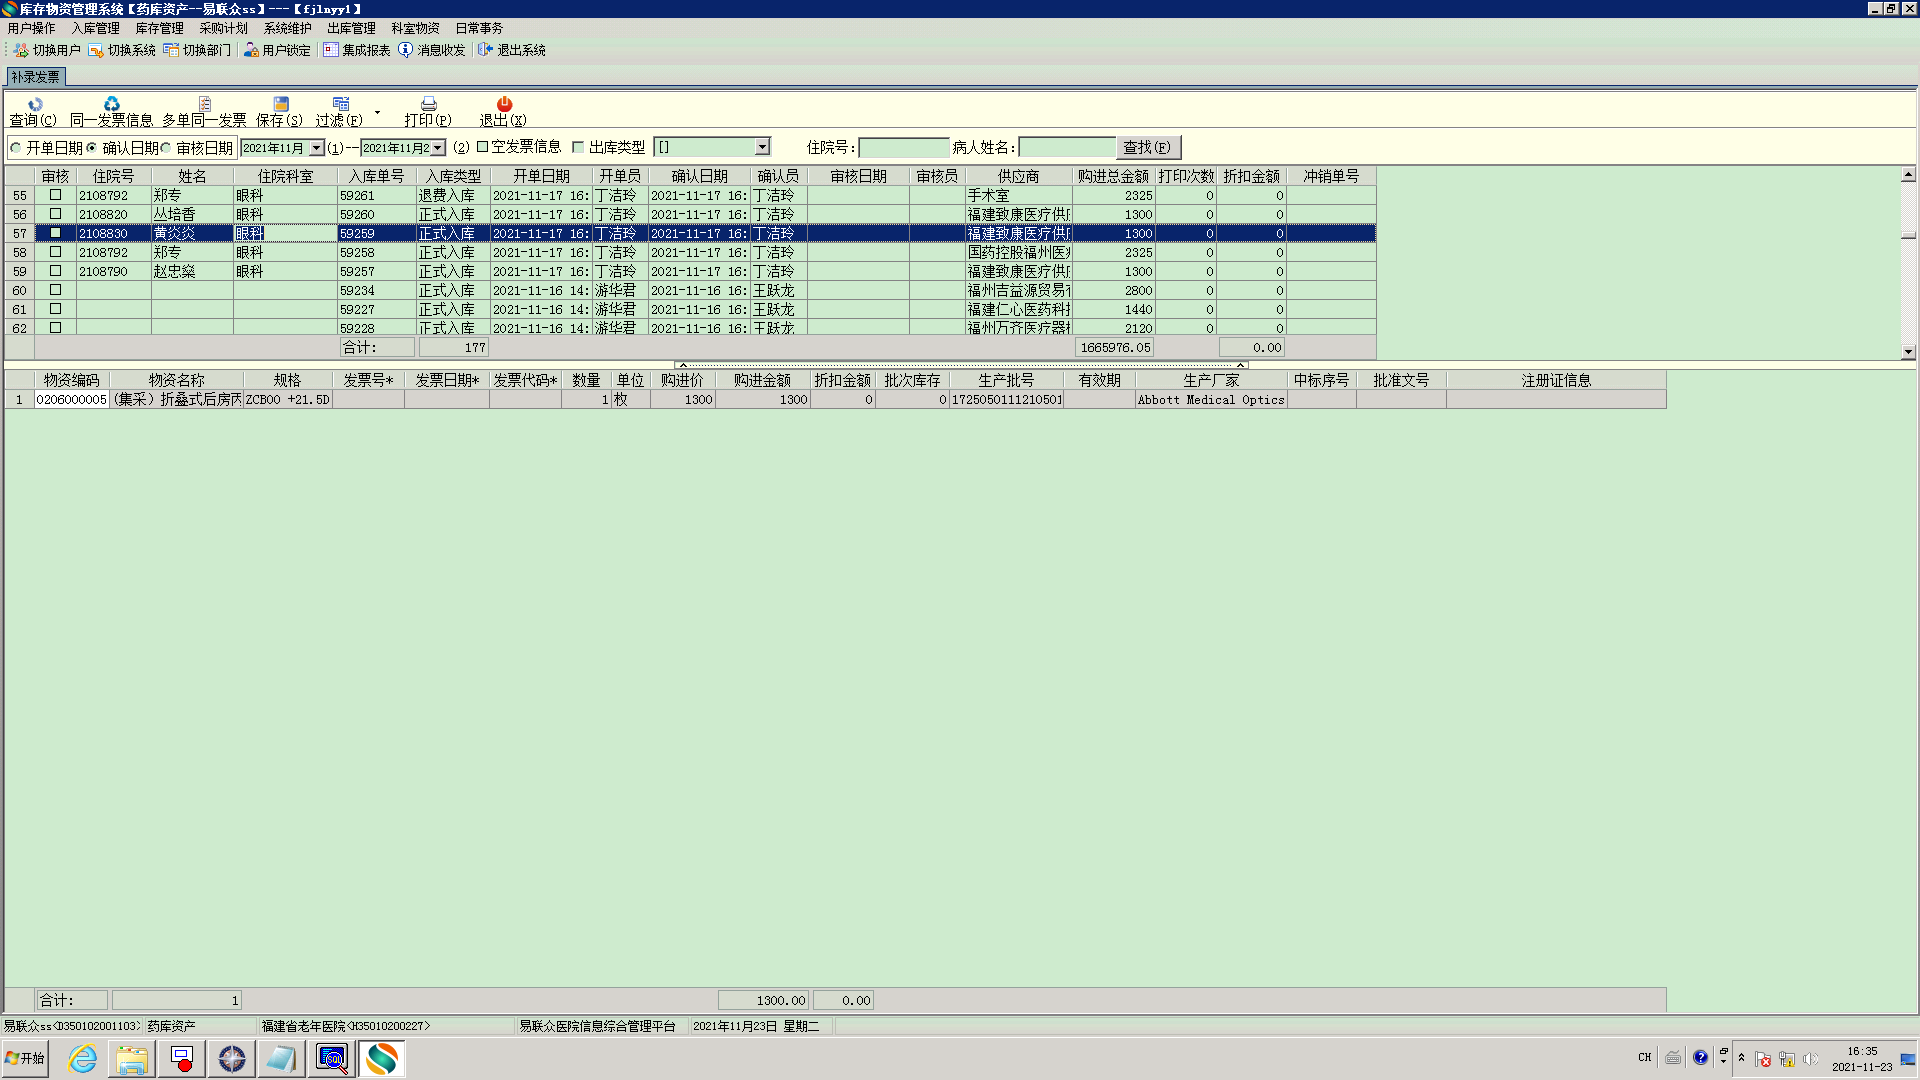Click 多单同一发票 document icon
Image resolution: width=1920 pixels, height=1080 pixels.
204,104
